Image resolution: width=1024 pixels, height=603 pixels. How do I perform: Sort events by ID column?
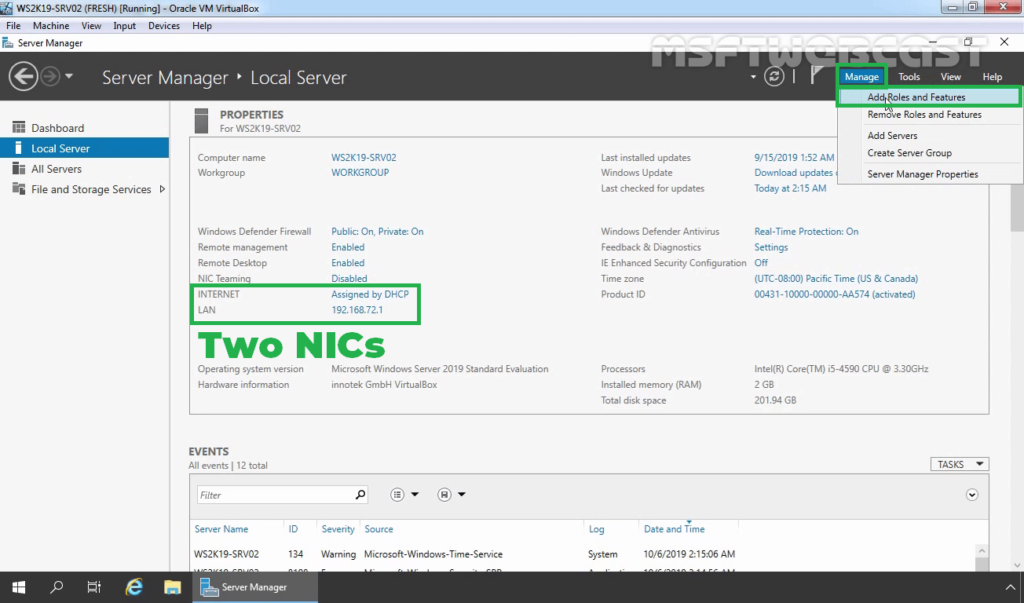(293, 529)
